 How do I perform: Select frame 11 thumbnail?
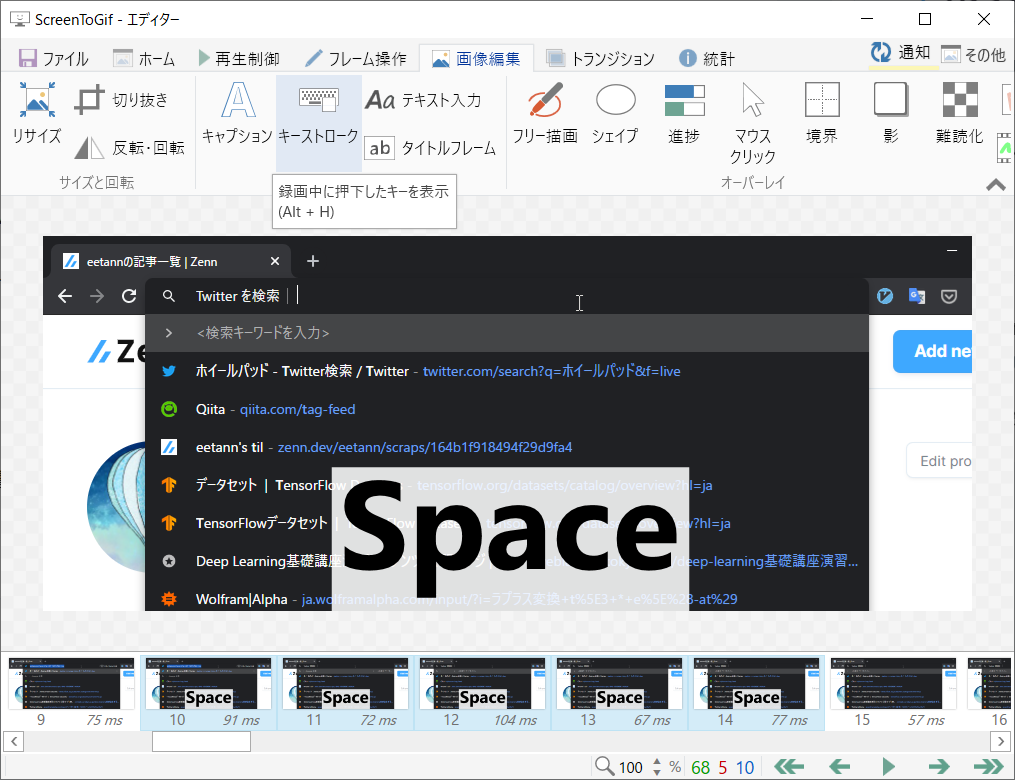click(x=346, y=693)
